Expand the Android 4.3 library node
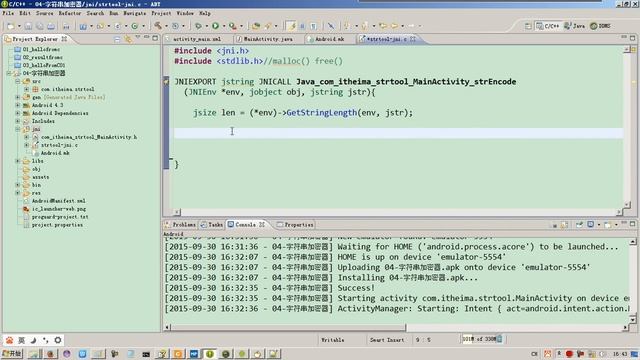The image size is (640, 360). [18, 105]
